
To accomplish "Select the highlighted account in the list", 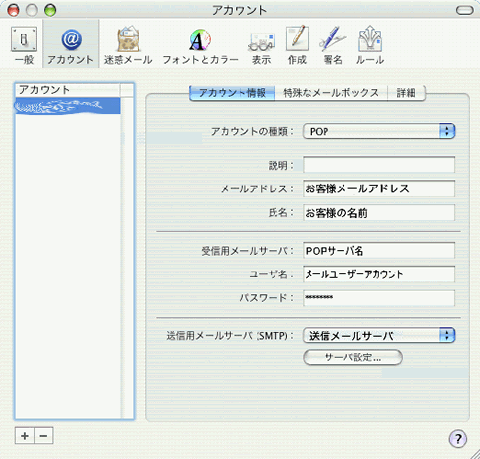I will [x=68, y=106].
